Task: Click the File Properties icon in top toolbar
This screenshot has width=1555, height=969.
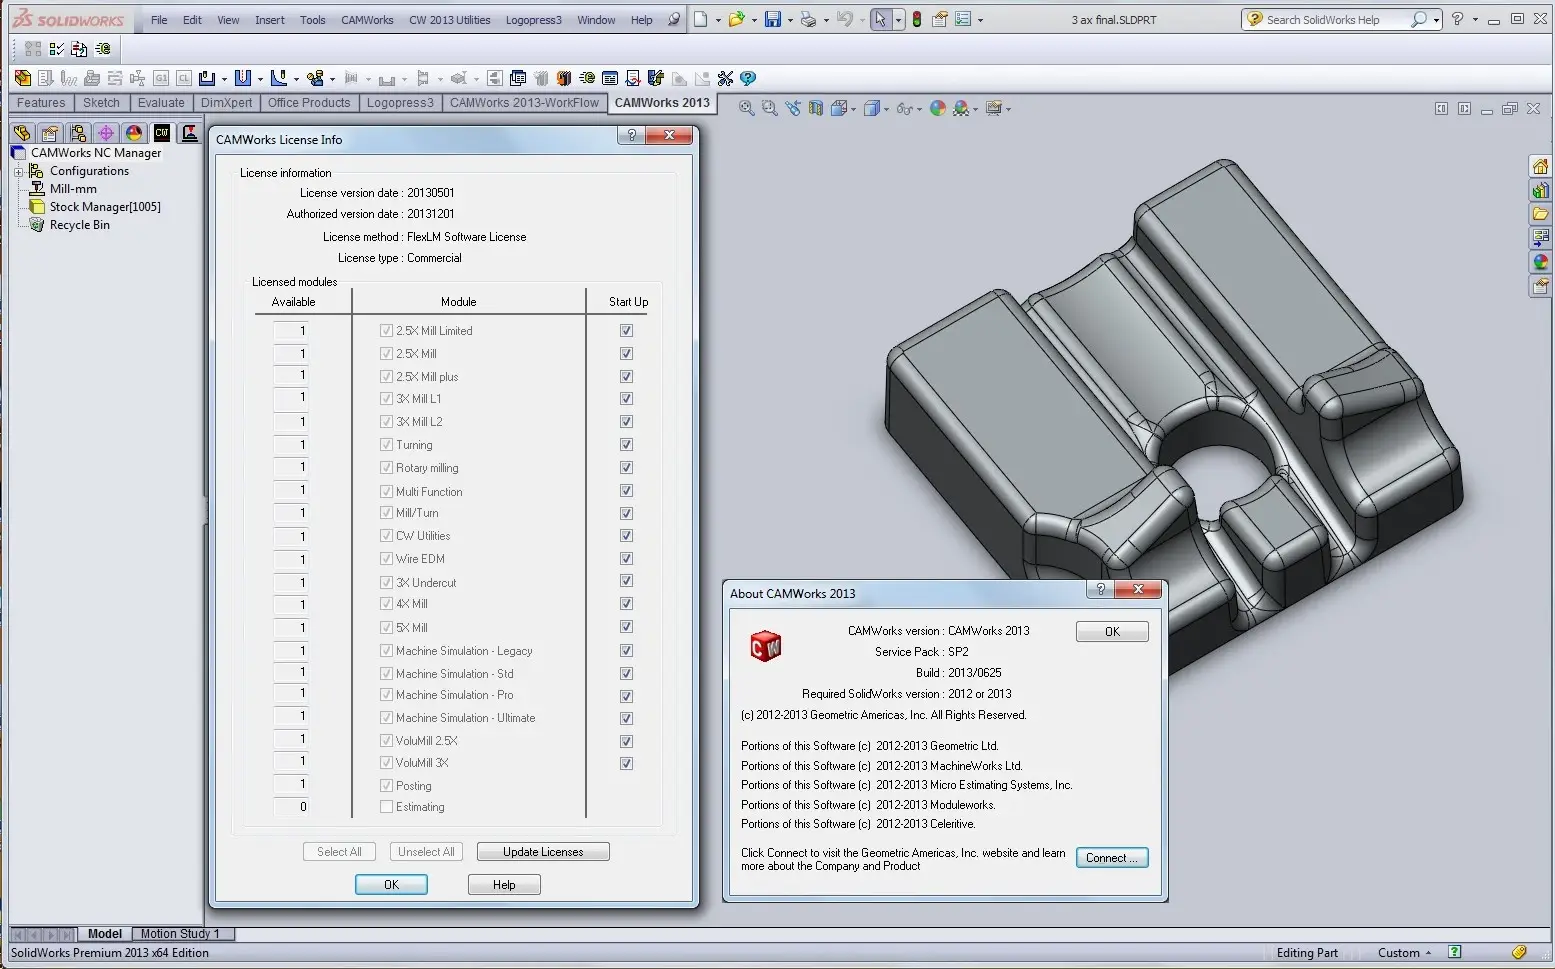Action: point(940,19)
